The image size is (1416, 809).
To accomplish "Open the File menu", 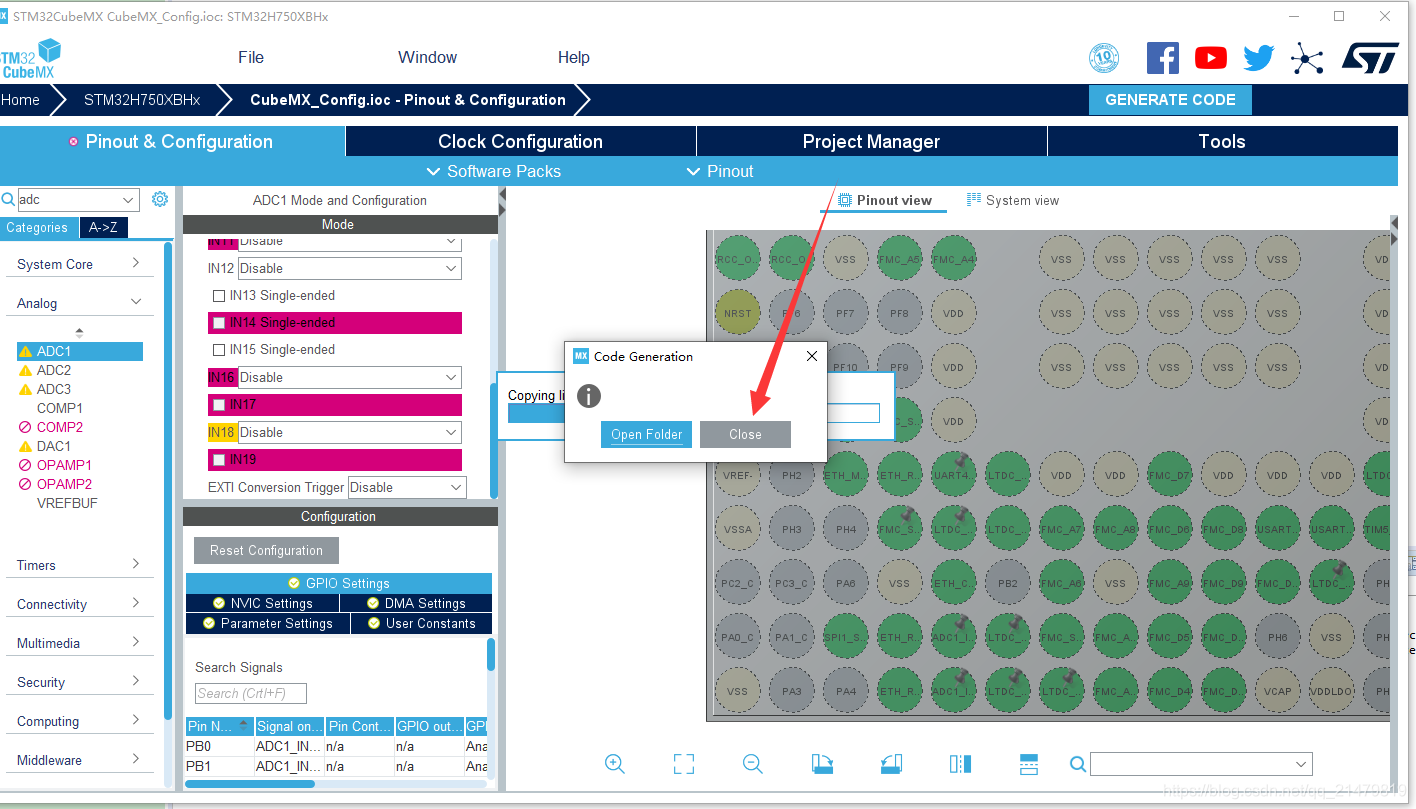I will click(251, 57).
